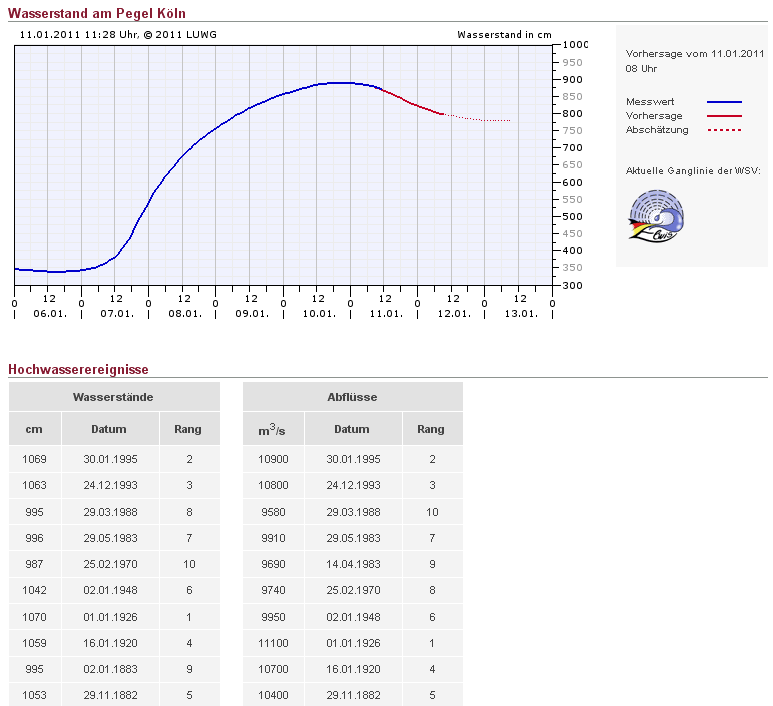Click the 'cm' column header
This screenshot has width=773, height=706.
pos(34,429)
